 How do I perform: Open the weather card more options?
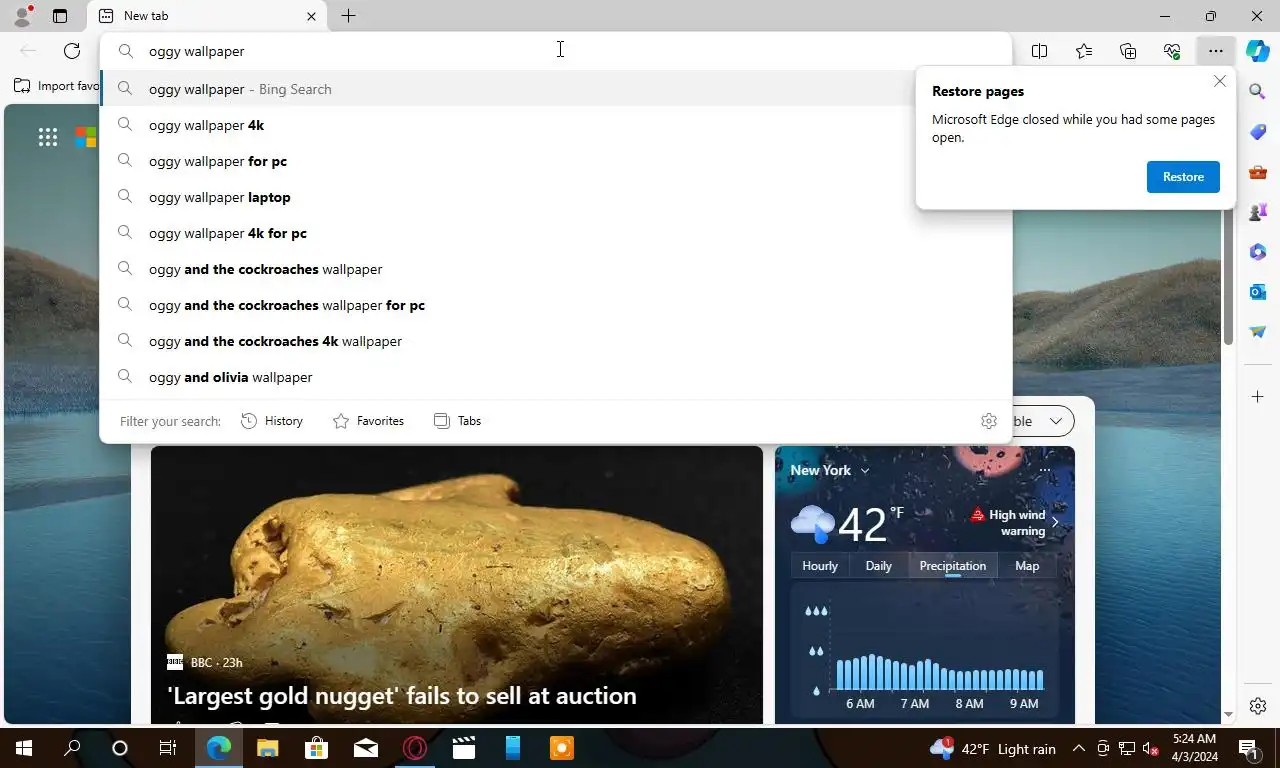1045,470
